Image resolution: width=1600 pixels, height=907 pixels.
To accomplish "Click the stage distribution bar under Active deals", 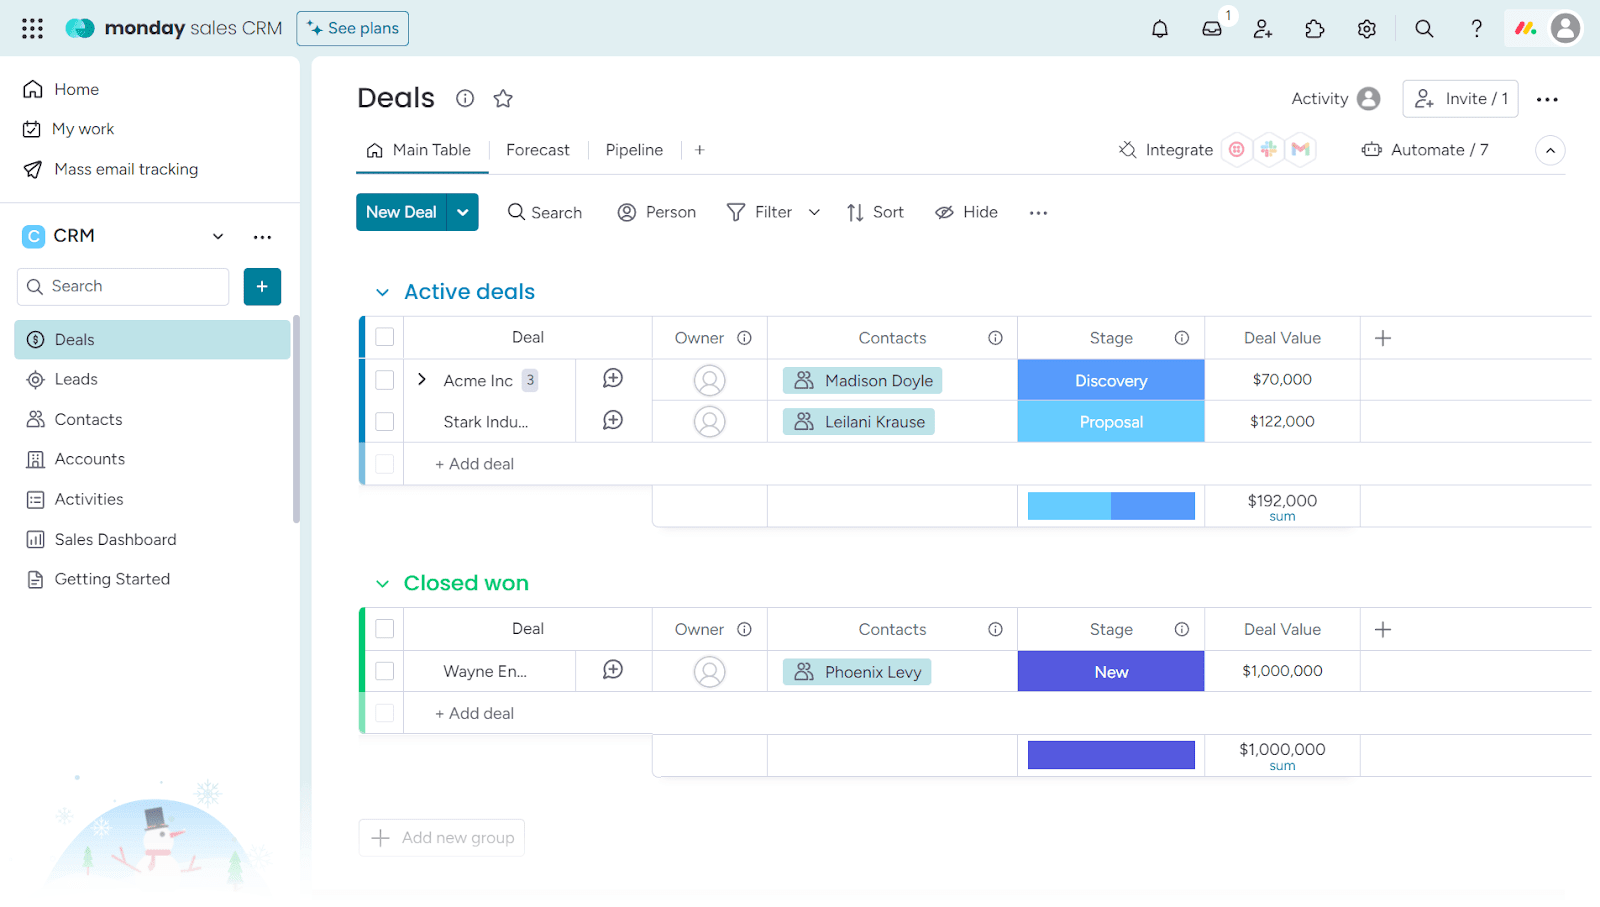I will [1110, 505].
